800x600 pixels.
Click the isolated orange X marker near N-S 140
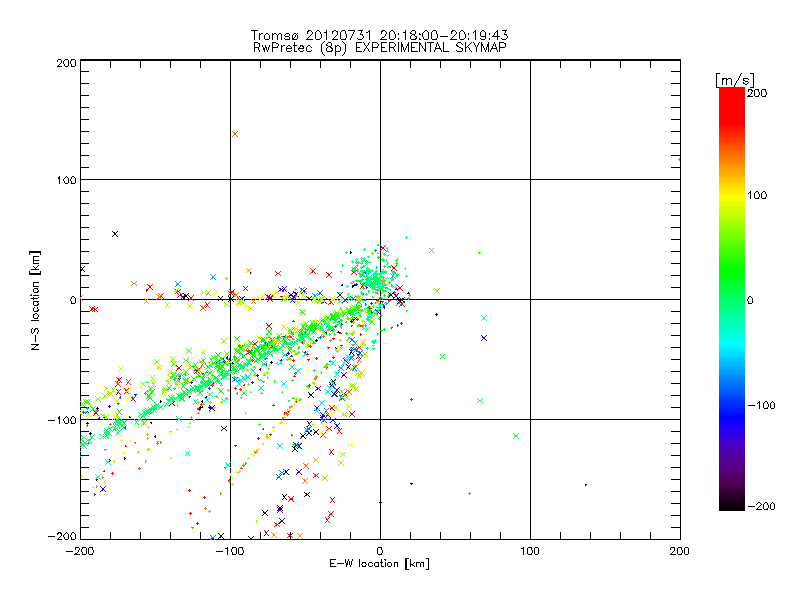point(235,134)
